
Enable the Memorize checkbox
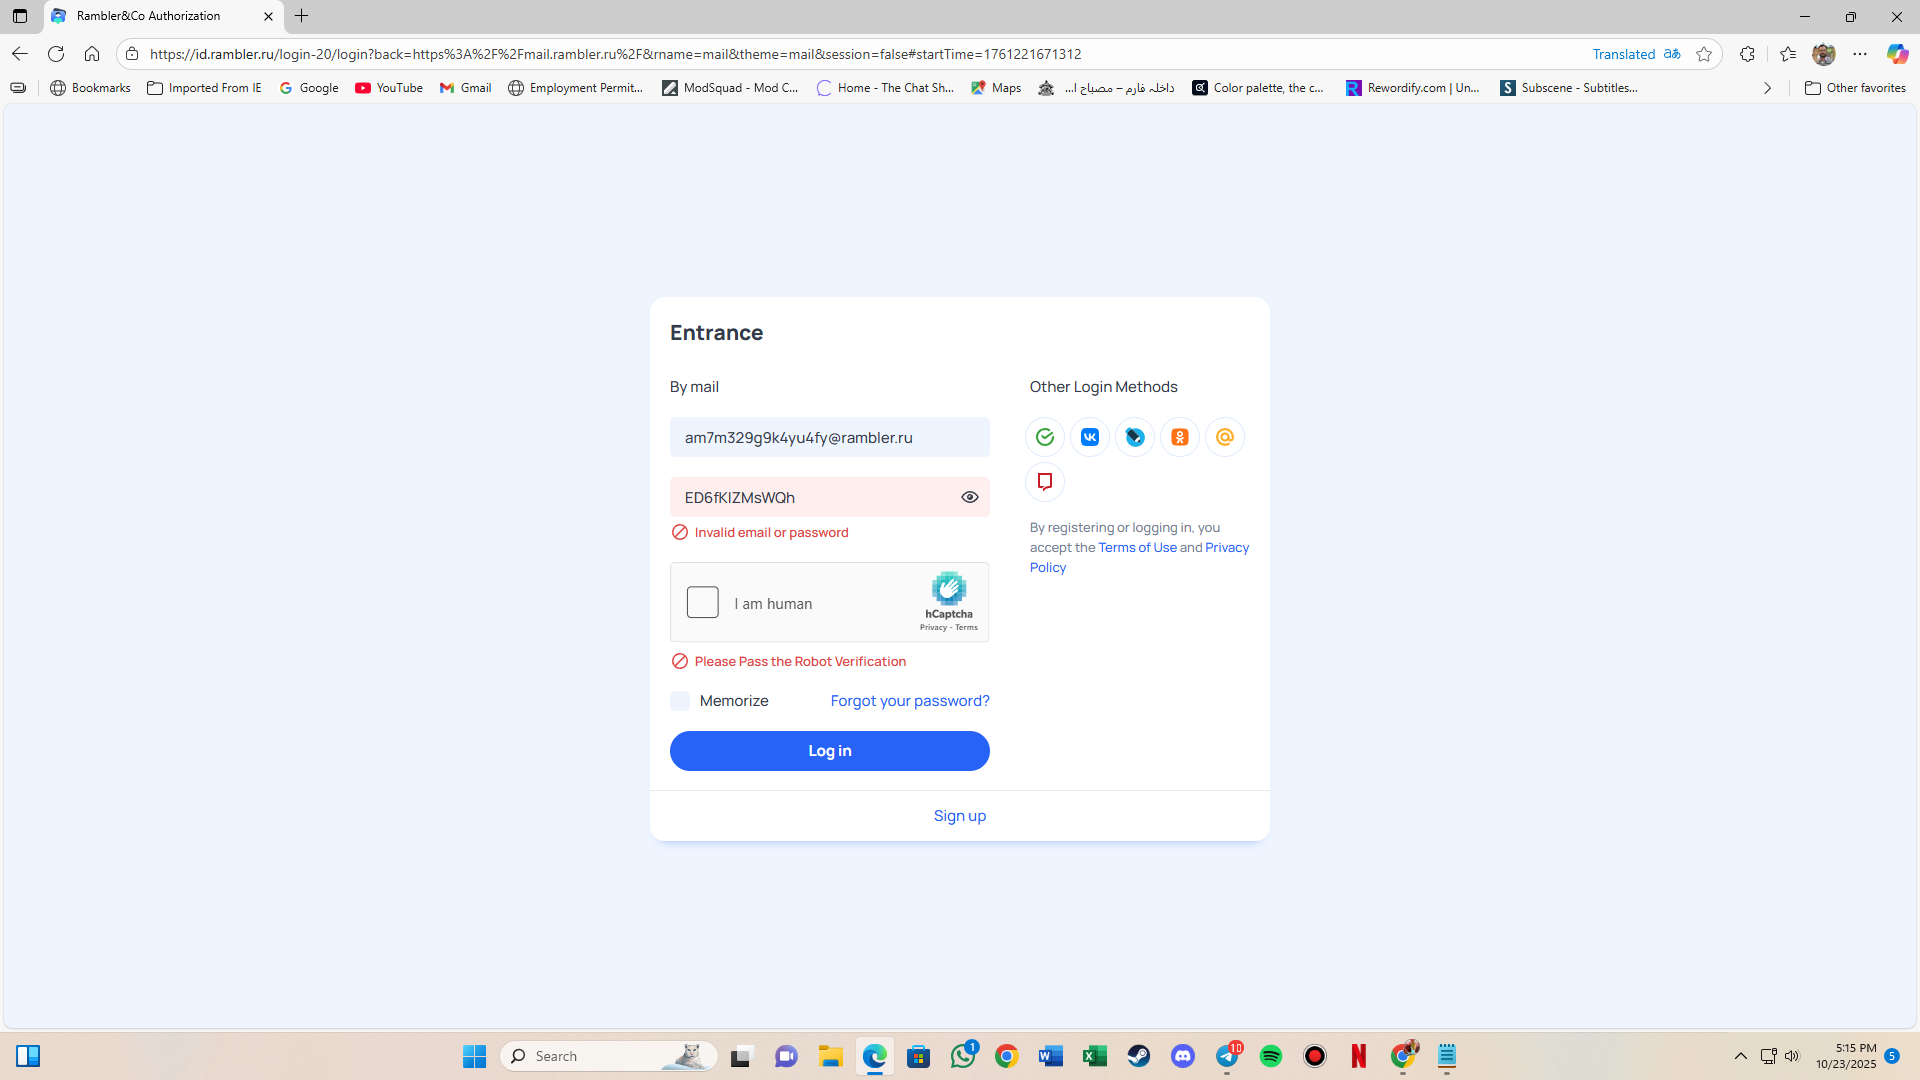click(680, 701)
